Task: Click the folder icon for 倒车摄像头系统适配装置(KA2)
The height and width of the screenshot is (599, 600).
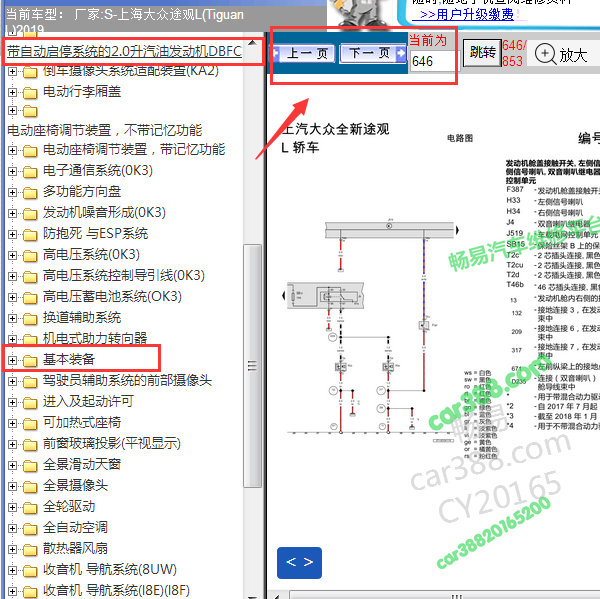Action: pyautogui.click(x=30, y=72)
